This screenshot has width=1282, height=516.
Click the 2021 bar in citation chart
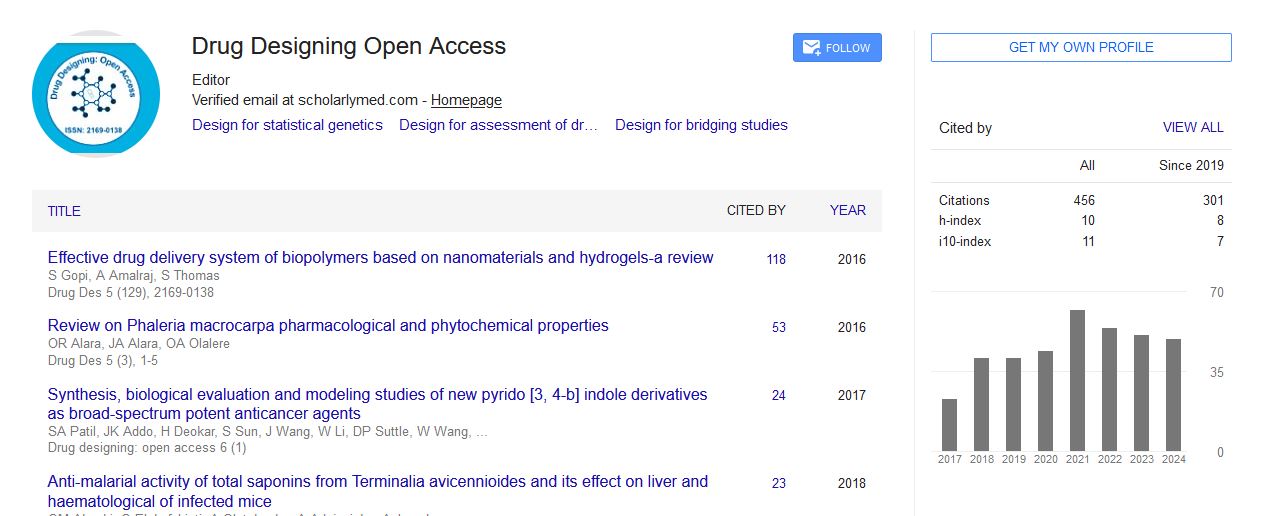(1077, 381)
